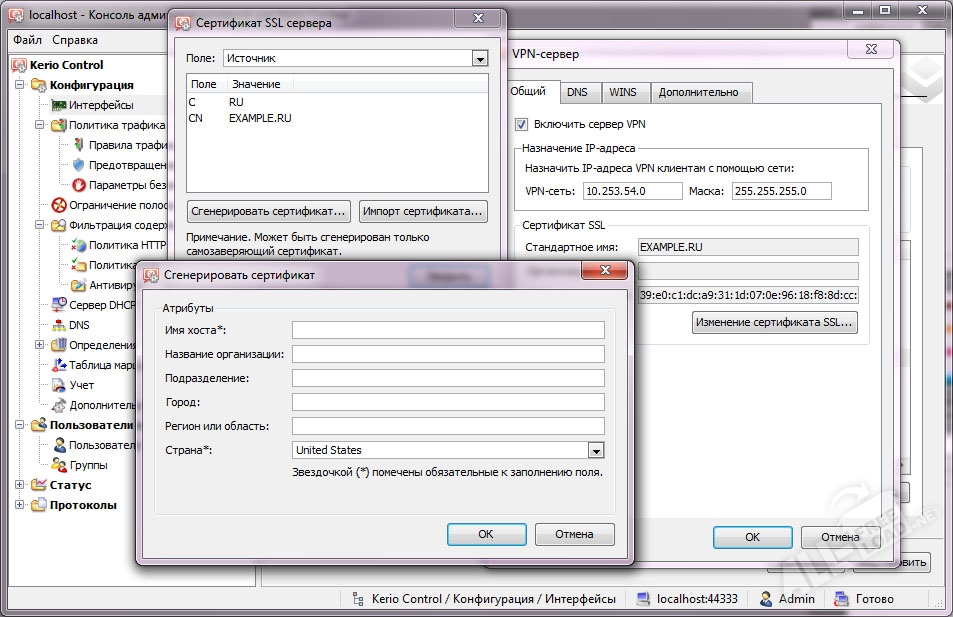Image resolution: width=953 pixels, height=617 pixels.
Task: Open the Поле source dropdown
Action: pos(479,59)
